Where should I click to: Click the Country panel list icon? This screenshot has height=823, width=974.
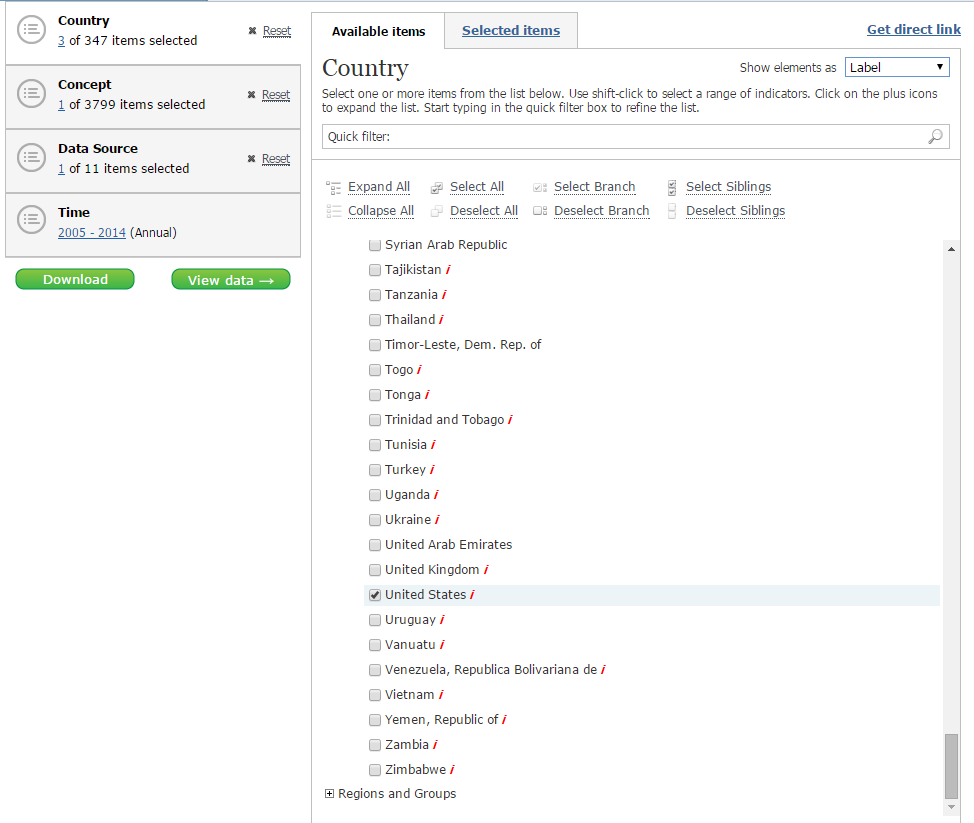pyautogui.click(x=32, y=31)
